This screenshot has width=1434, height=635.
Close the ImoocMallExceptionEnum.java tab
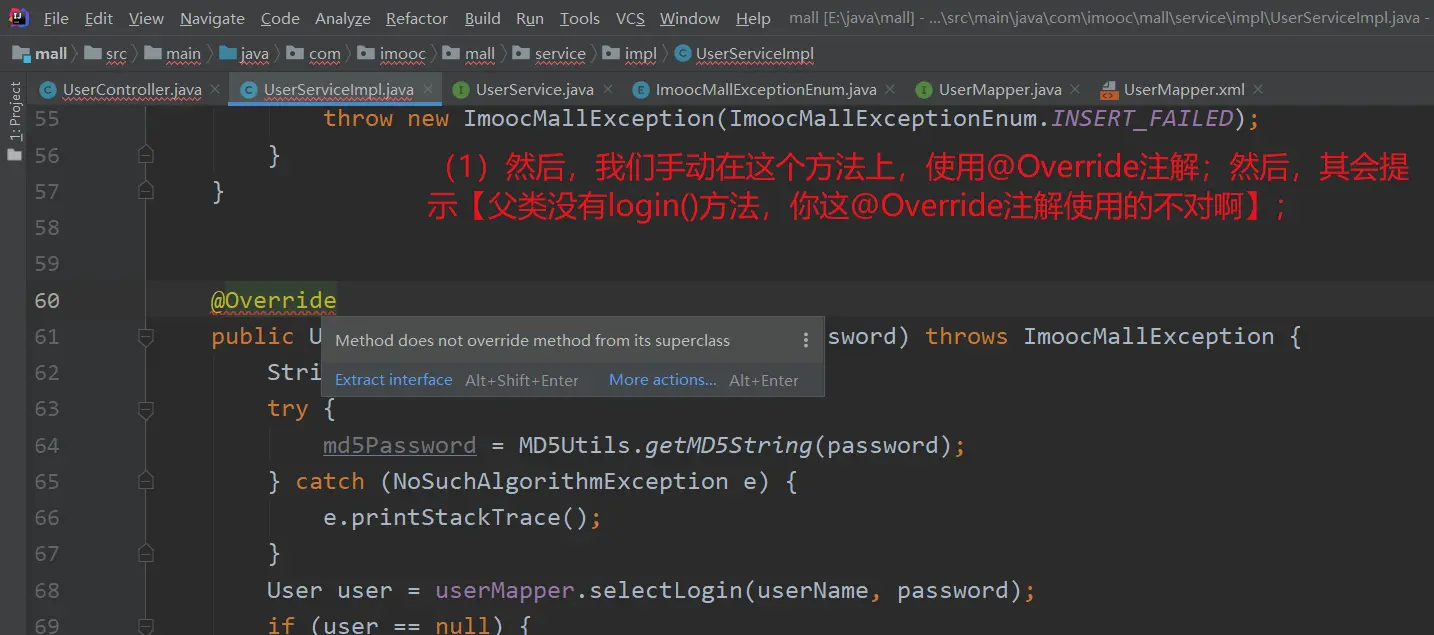point(890,89)
